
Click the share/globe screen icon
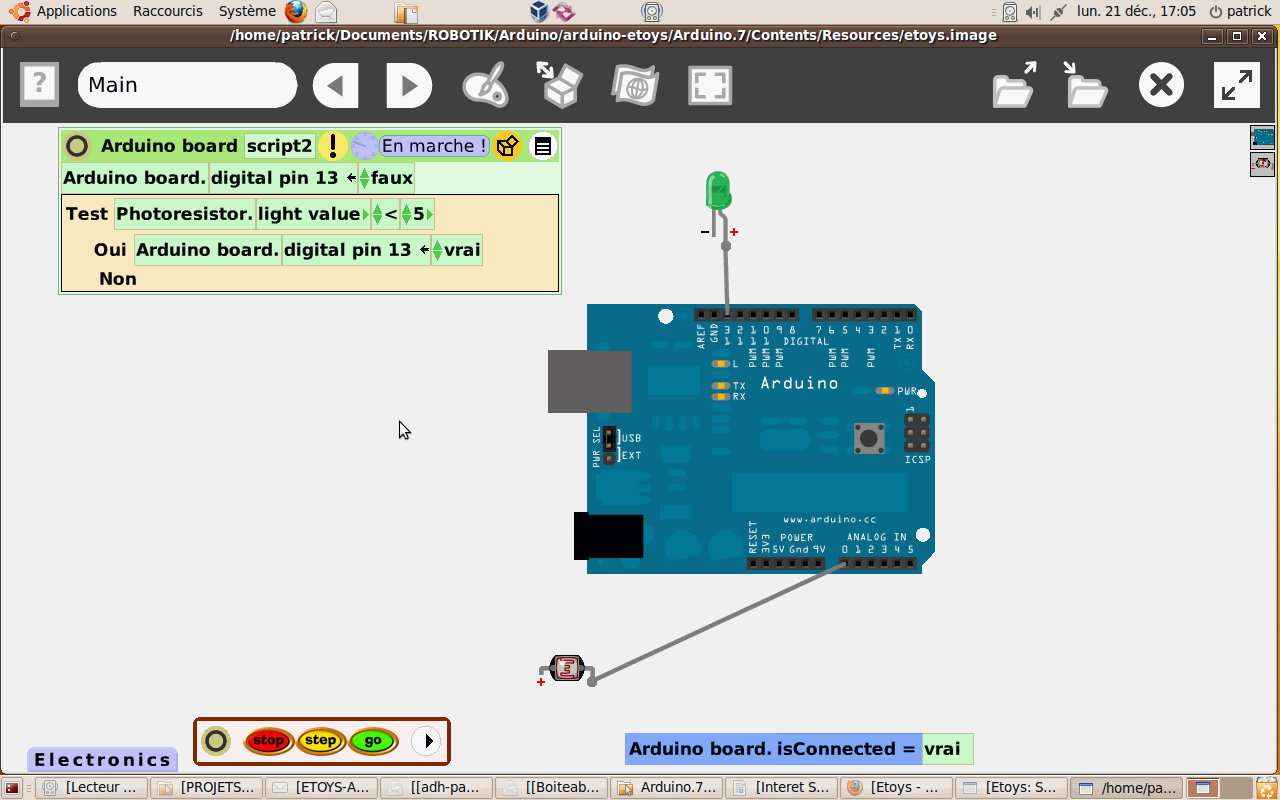tap(635, 85)
